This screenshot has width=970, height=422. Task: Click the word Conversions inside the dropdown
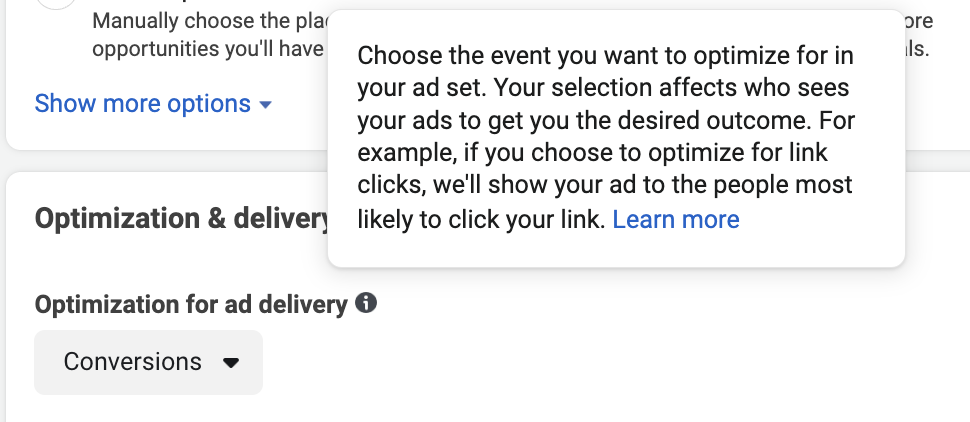(x=132, y=362)
